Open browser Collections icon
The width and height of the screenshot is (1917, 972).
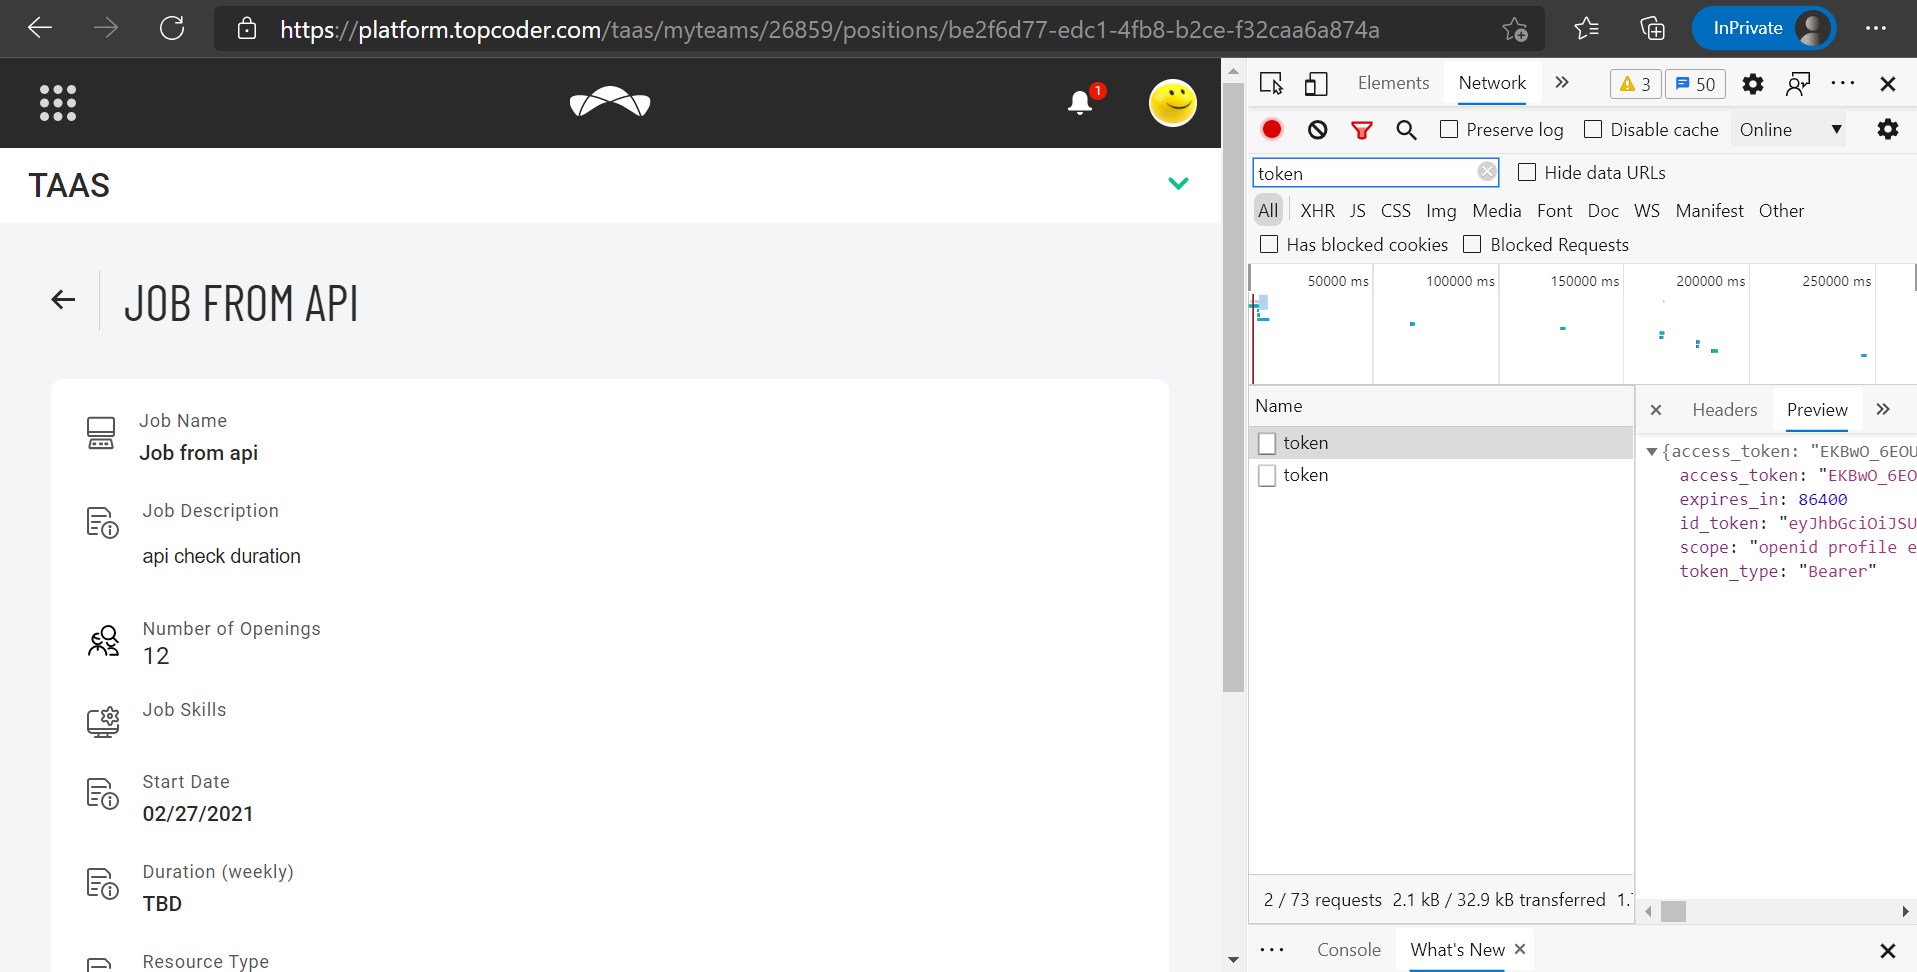click(1653, 28)
